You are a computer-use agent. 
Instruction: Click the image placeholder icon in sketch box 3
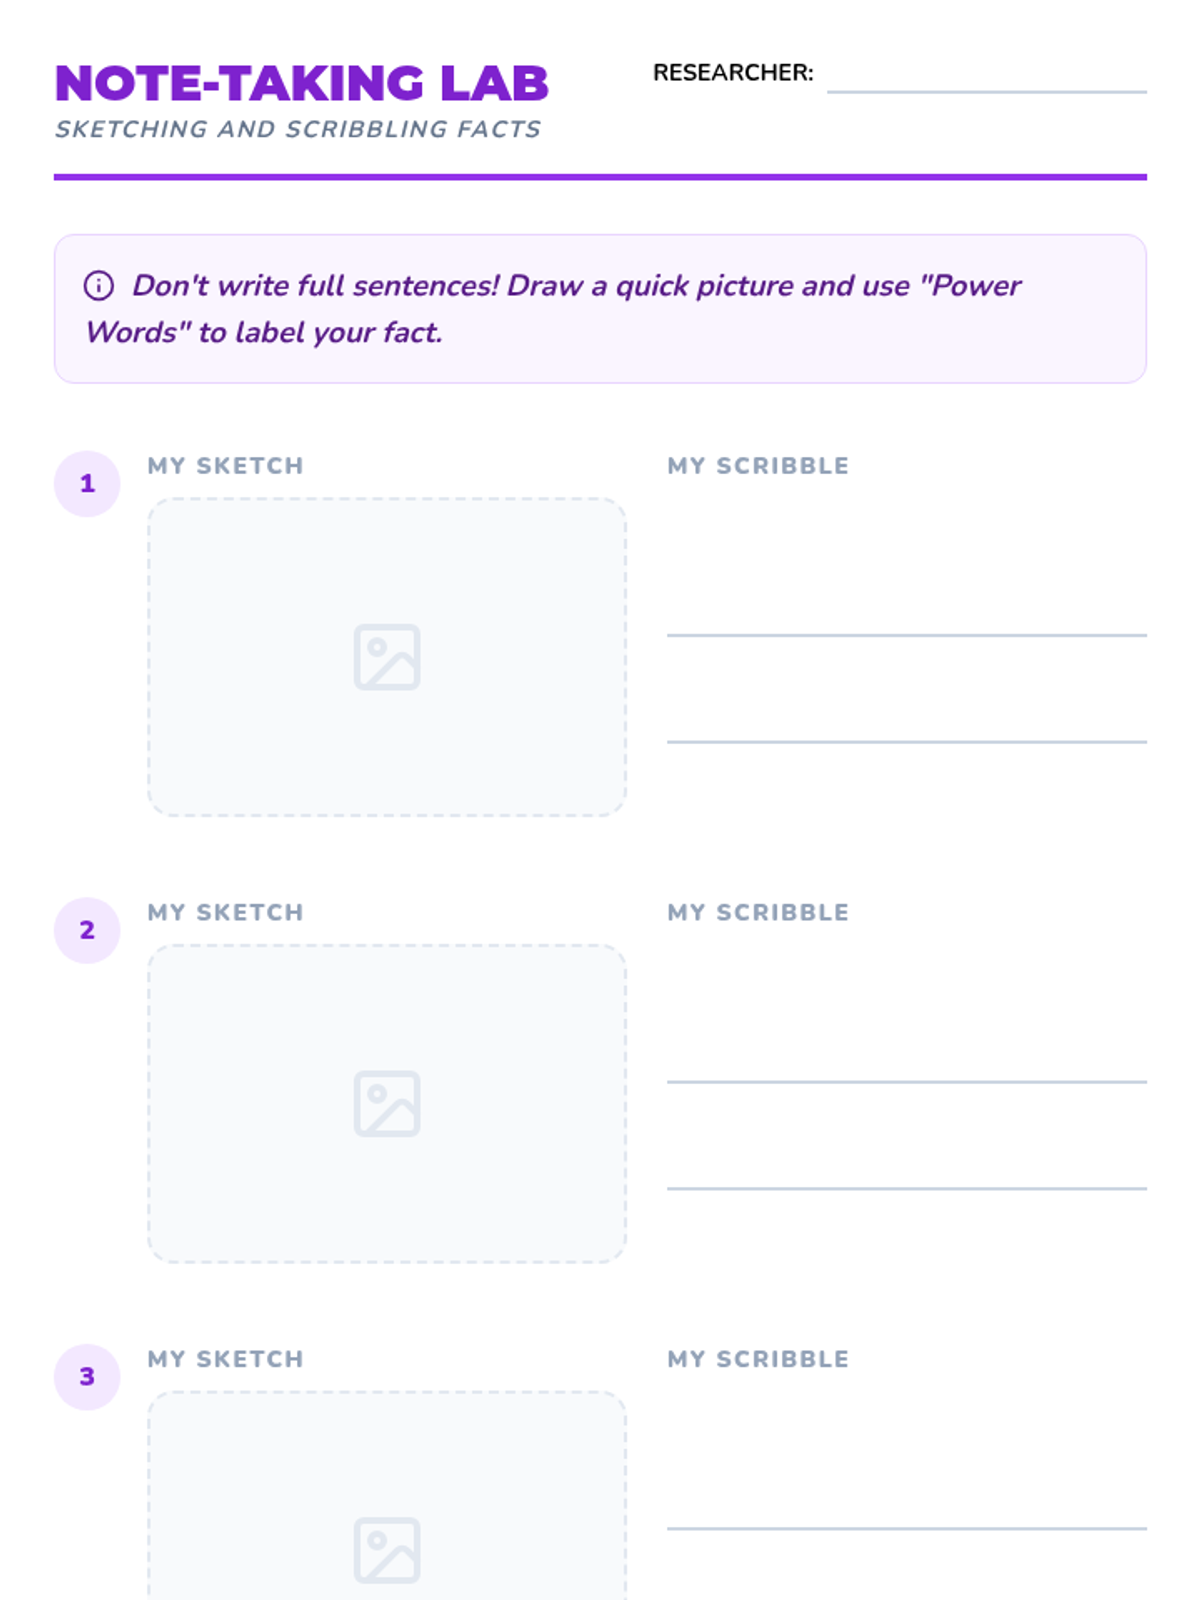[x=387, y=1551]
